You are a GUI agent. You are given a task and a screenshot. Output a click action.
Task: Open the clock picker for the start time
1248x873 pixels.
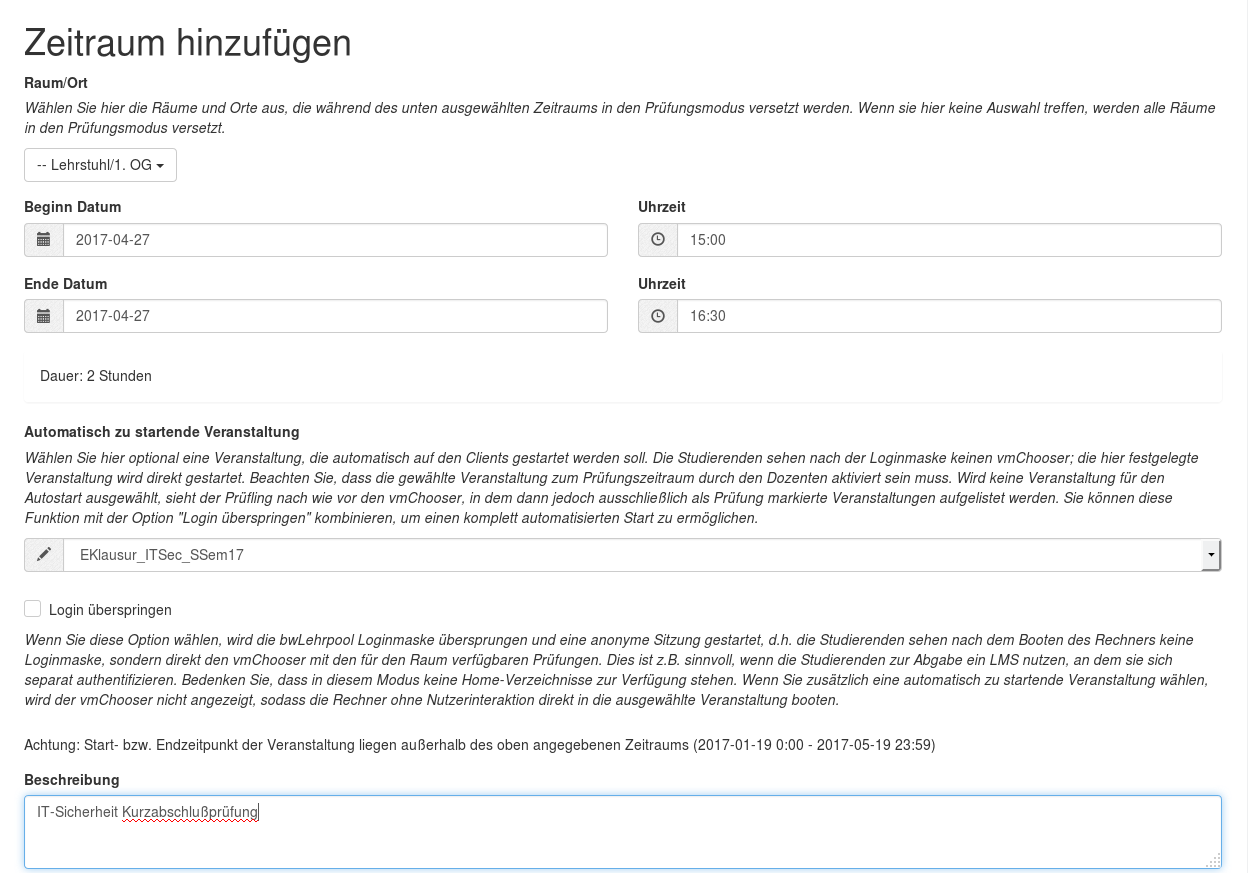pos(658,240)
